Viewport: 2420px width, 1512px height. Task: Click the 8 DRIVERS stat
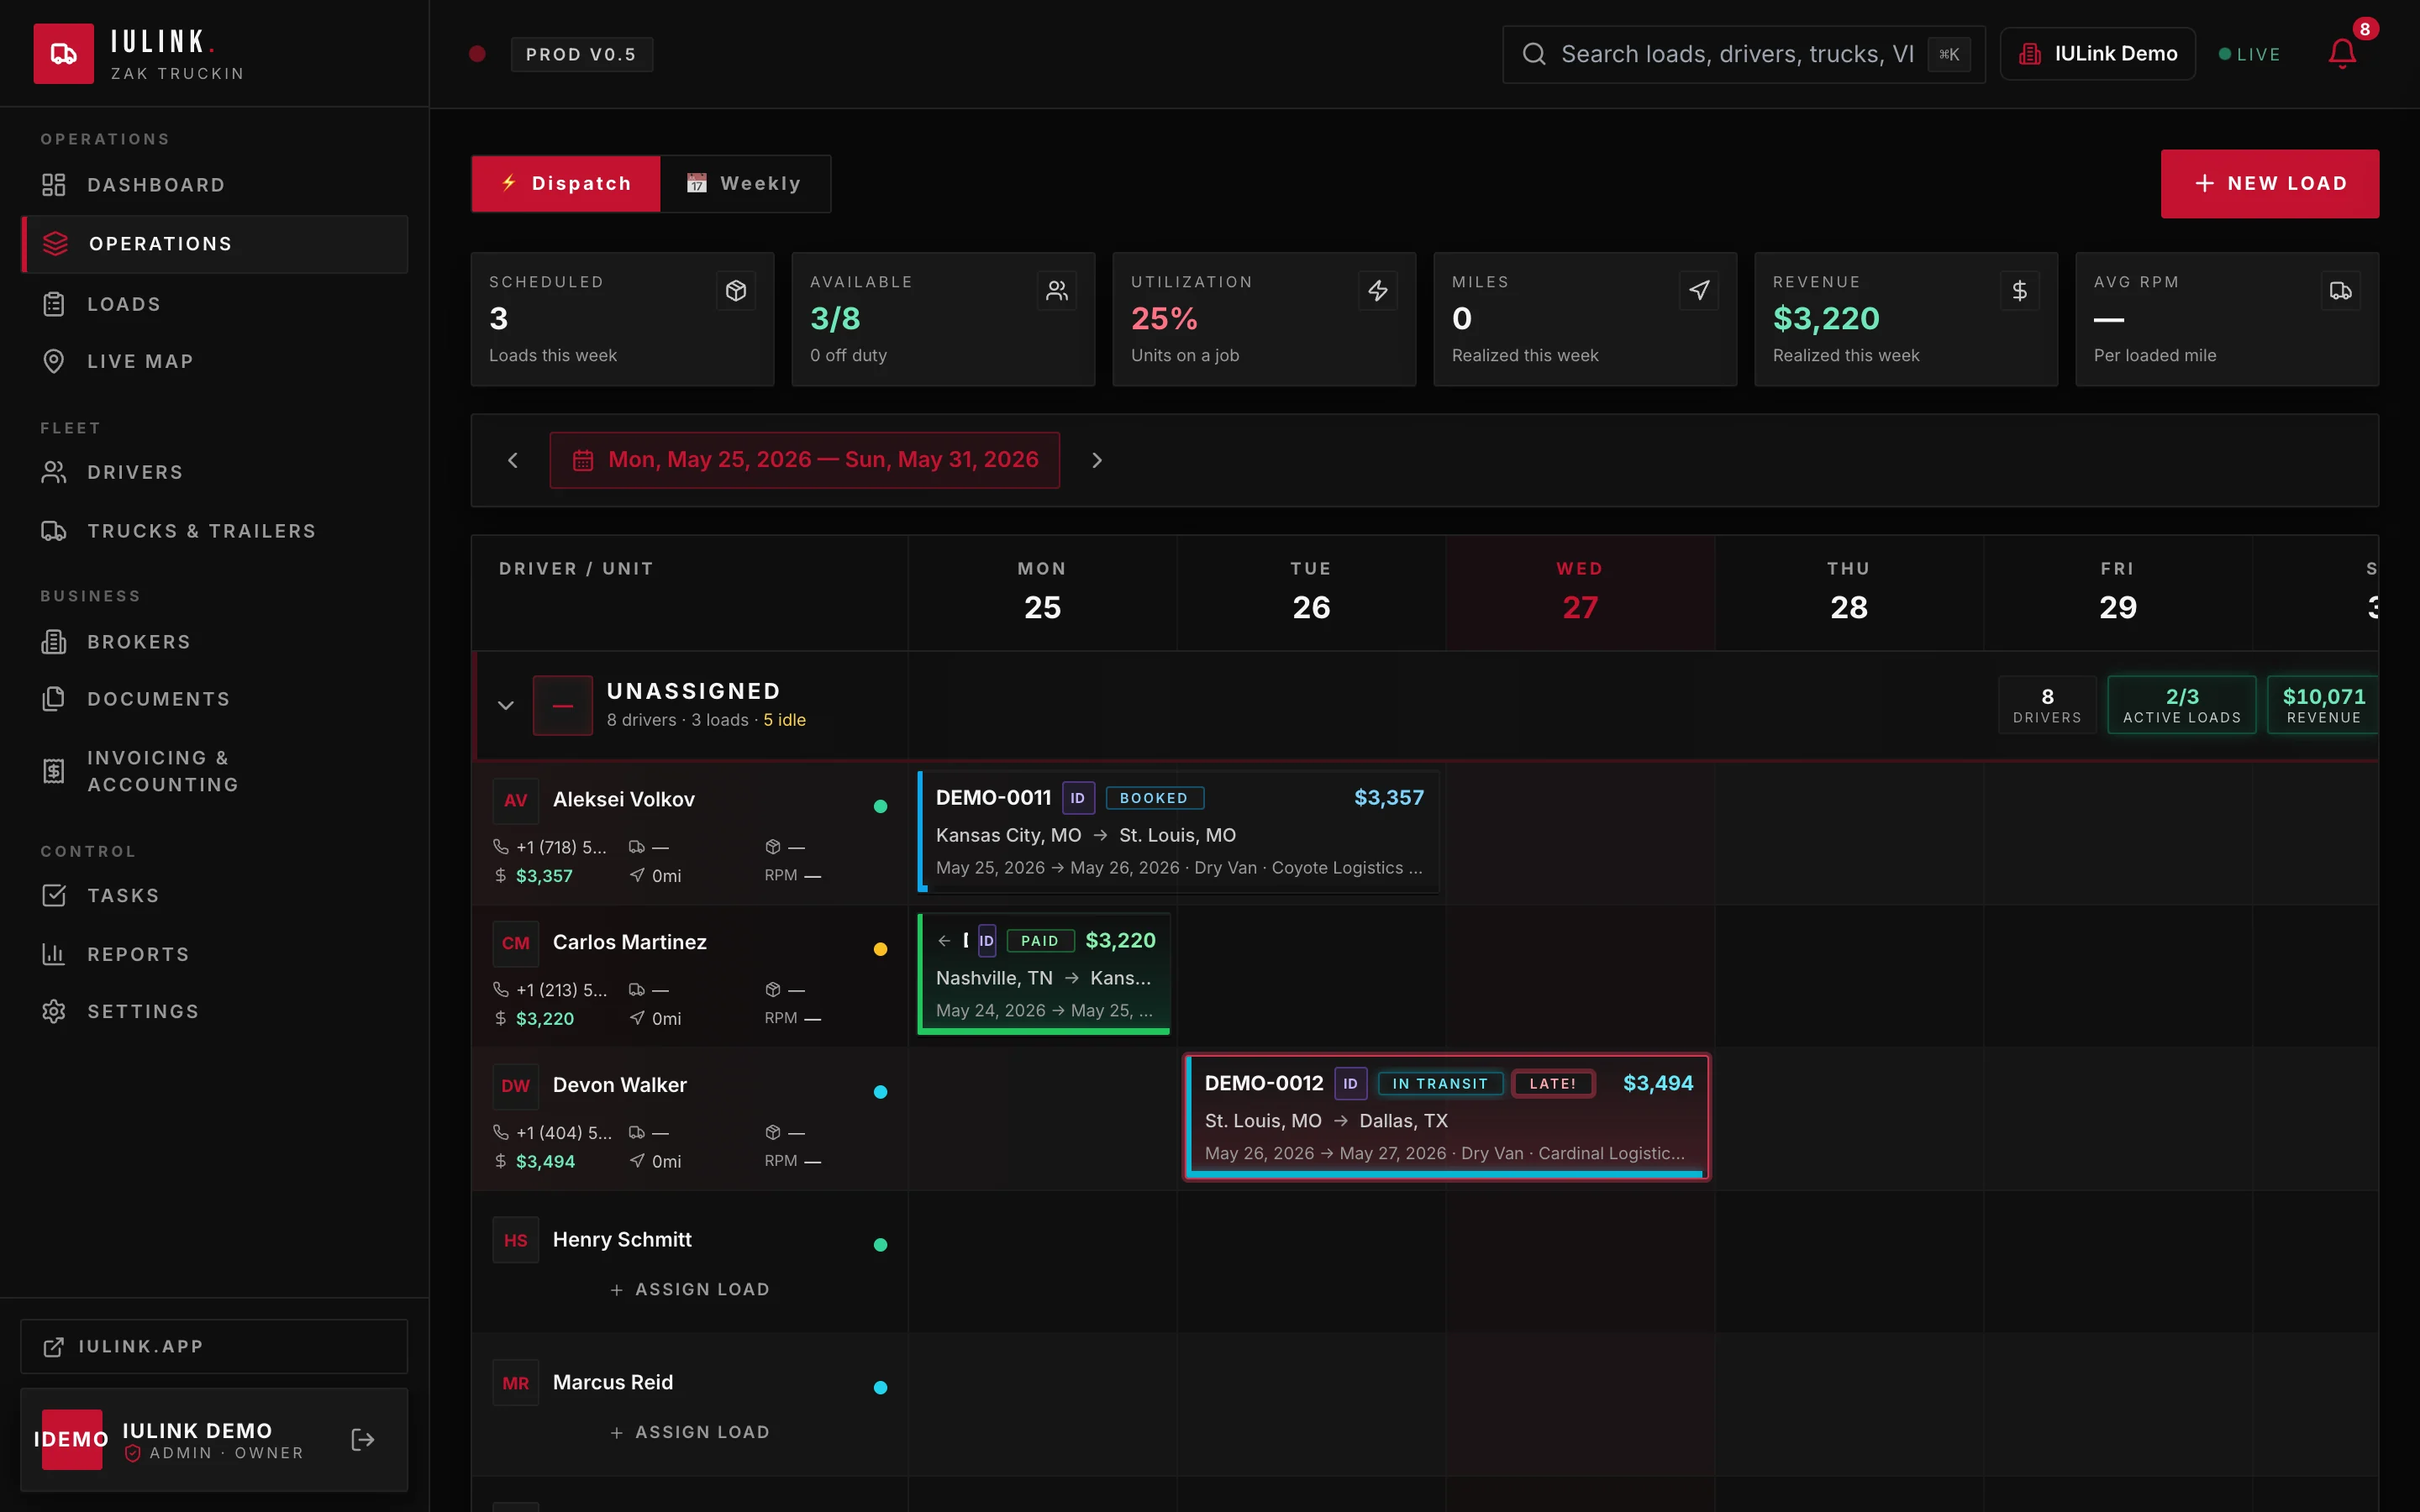pos(2047,705)
